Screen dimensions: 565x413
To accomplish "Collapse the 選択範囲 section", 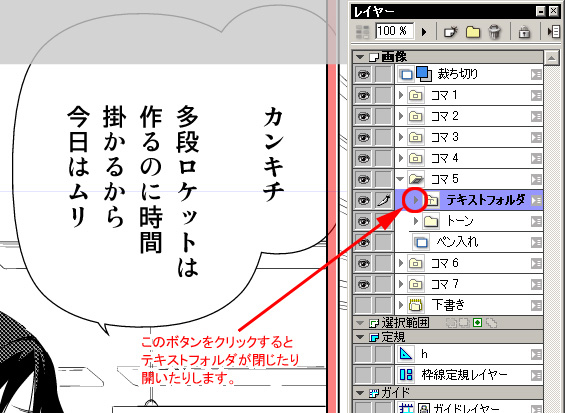I will [360, 323].
